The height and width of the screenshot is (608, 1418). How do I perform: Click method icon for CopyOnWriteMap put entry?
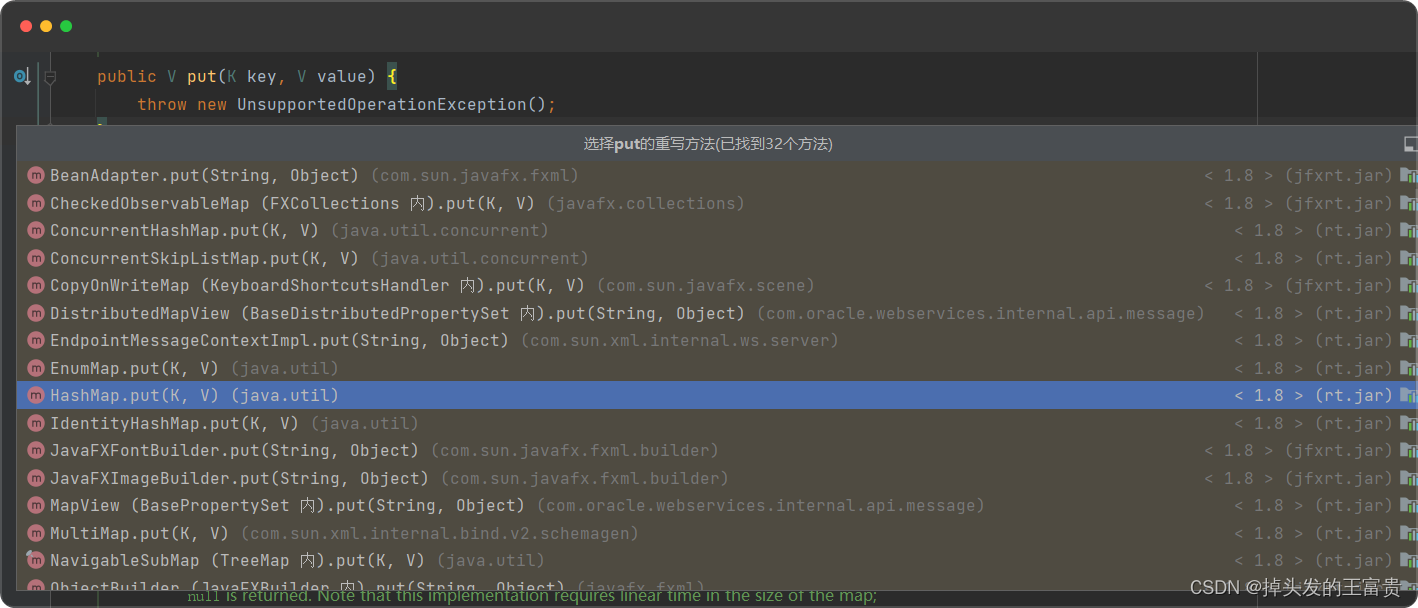[36, 285]
